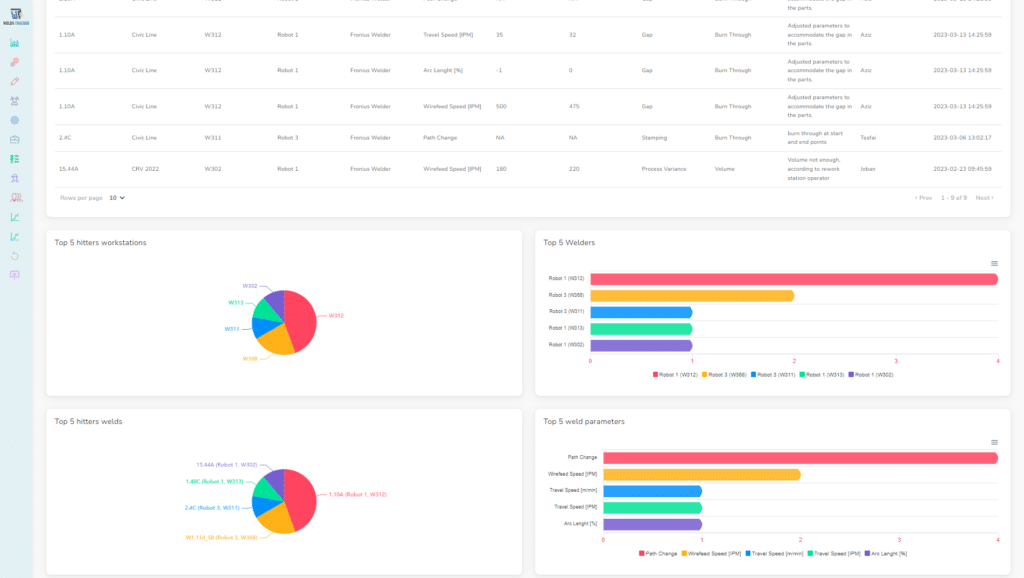Toggle Robot 3 (W311) legend in Welders chart
The width and height of the screenshot is (1024, 578).
click(x=773, y=375)
